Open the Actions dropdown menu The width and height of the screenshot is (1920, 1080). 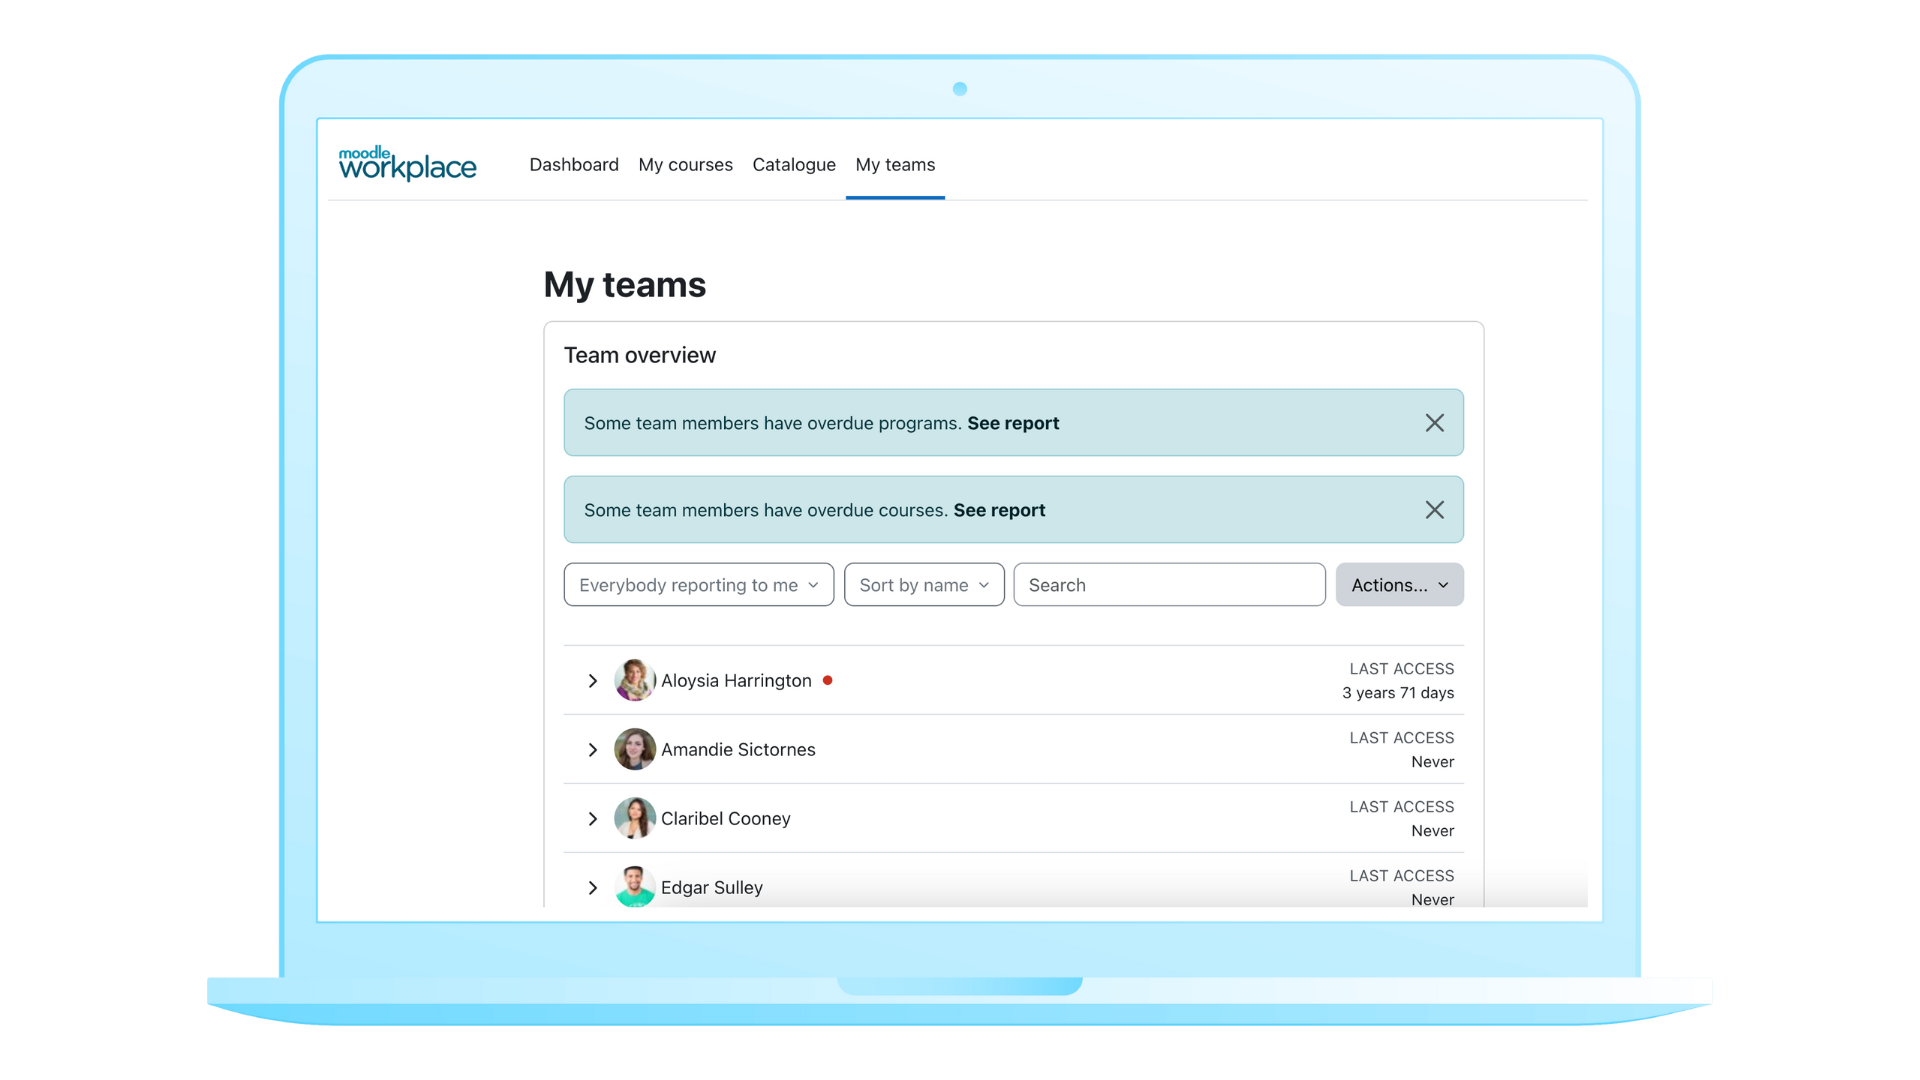click(1398, 585)
